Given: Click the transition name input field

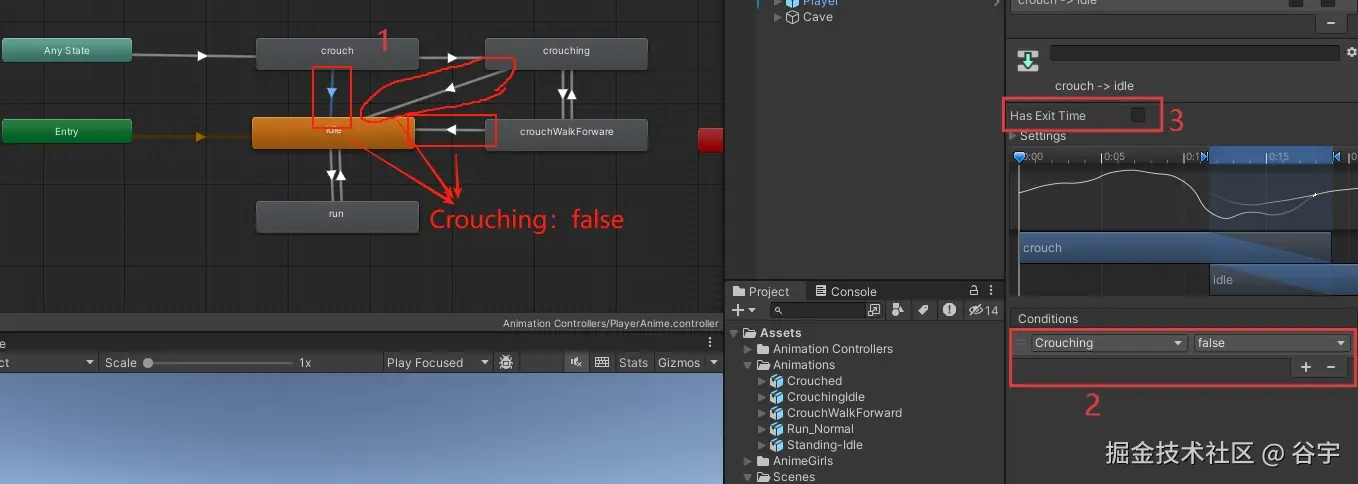Looking at the screenshot, I should click(1194, 52).
